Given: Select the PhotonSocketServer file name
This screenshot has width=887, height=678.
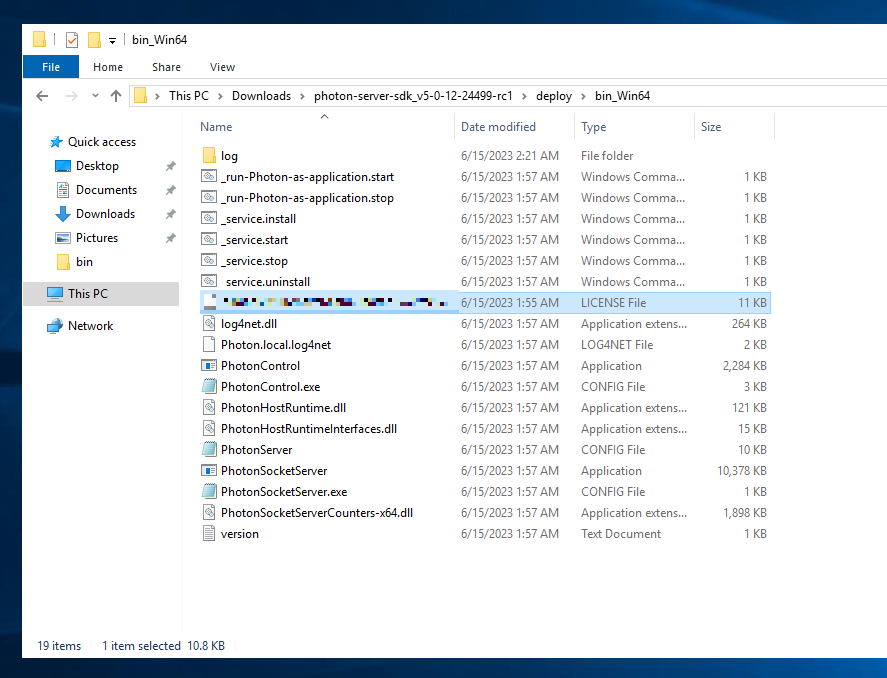Looking at the screenshot, I should click(x=274, y=470).
